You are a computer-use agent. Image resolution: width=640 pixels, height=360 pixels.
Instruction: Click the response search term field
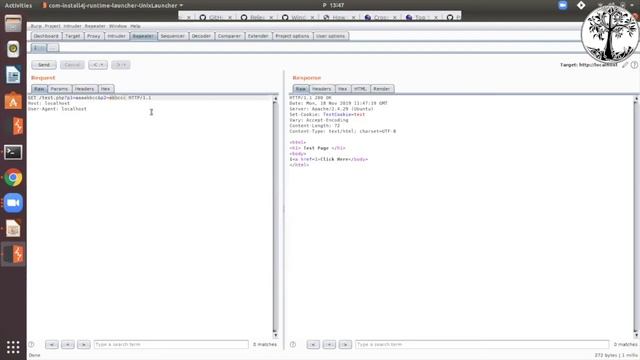482,344
